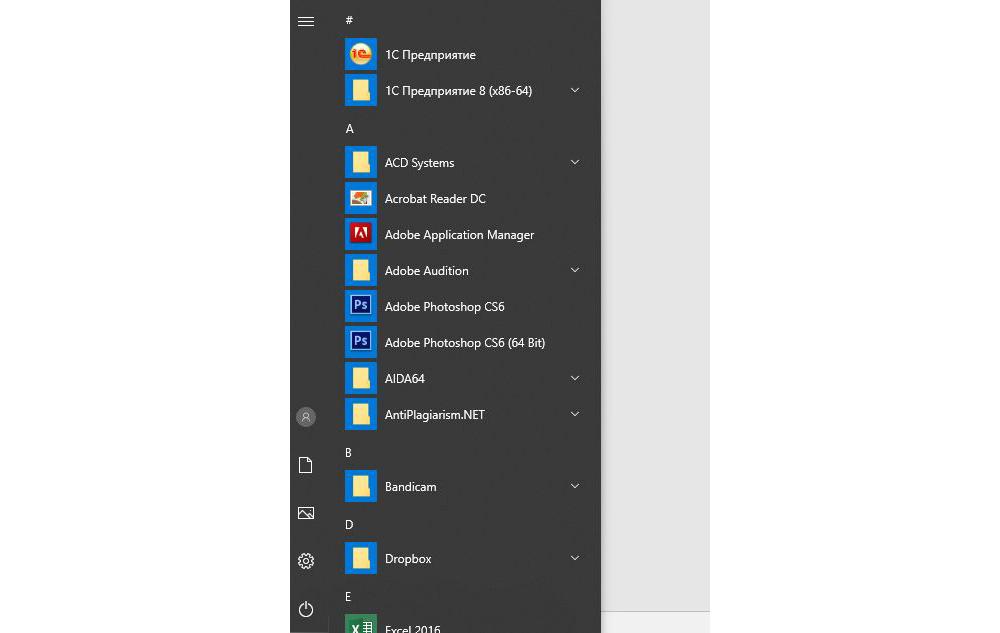Launch Adobe Photoshop CS6 Ps icon

point(361,307)
